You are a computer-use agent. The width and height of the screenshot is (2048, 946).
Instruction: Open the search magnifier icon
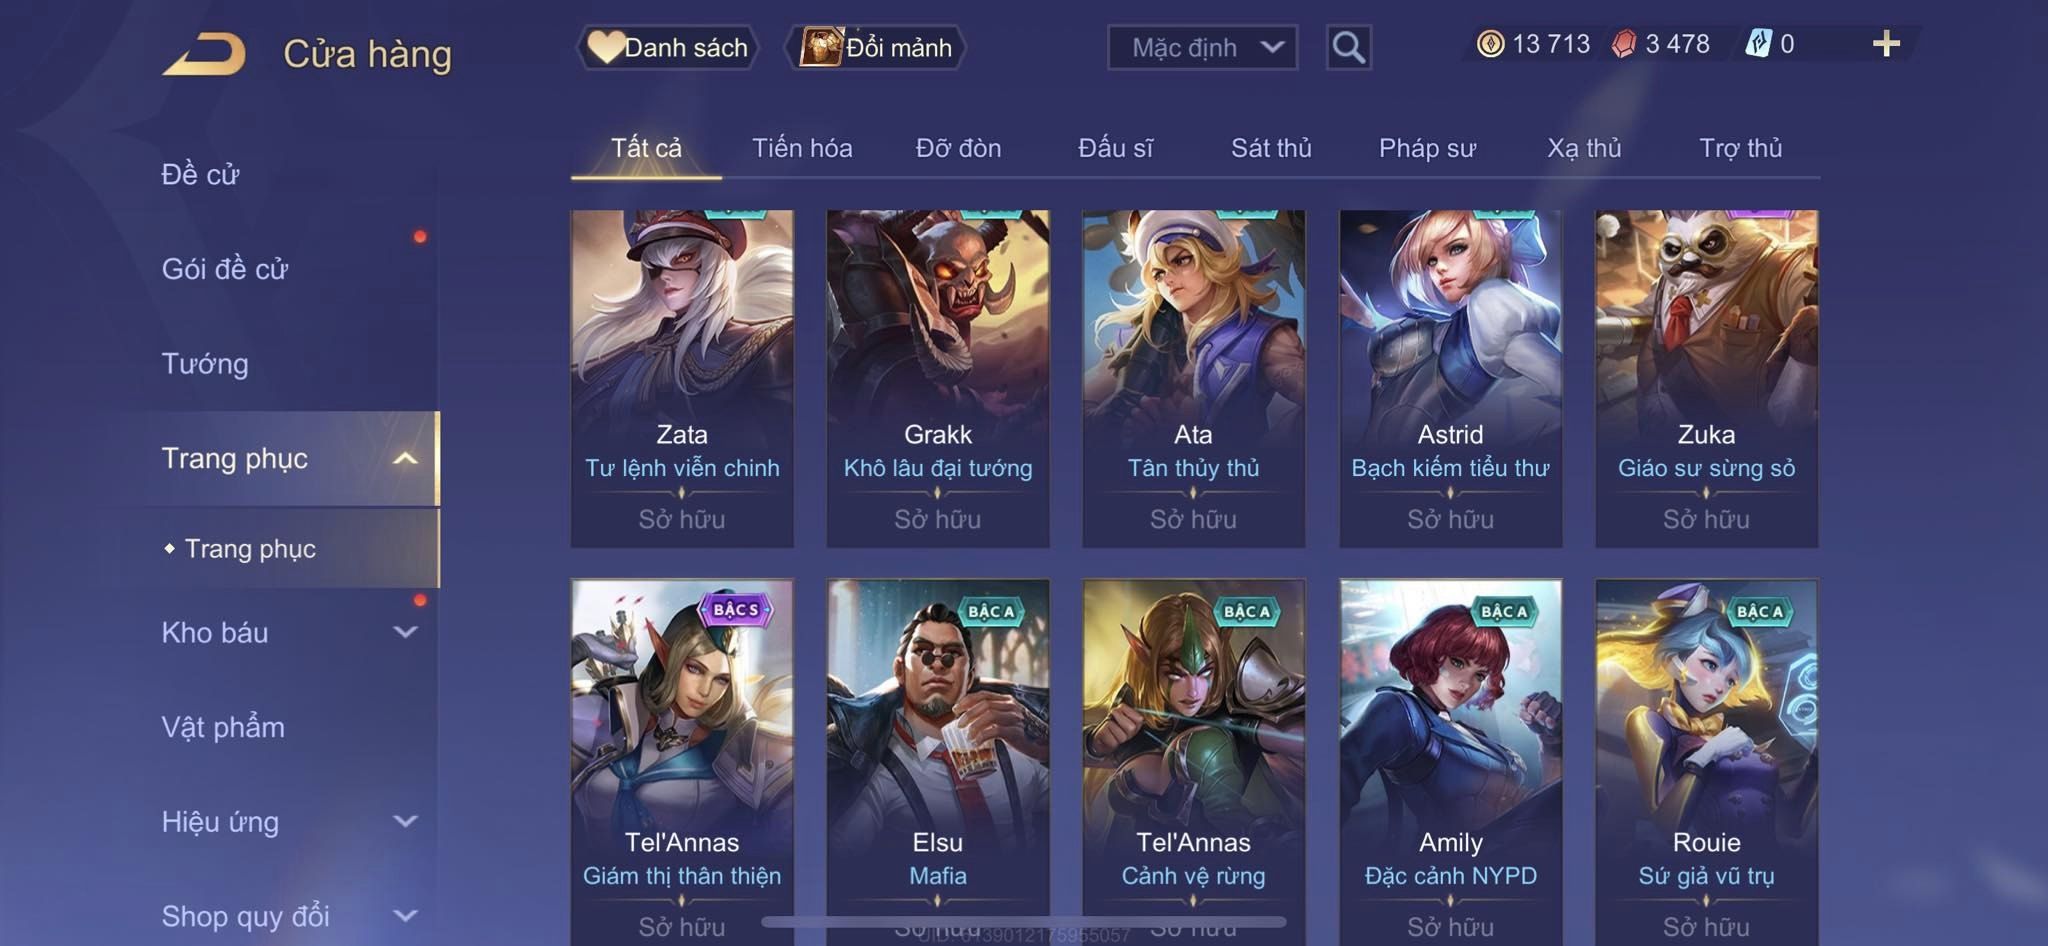(x=1348, y=47)
